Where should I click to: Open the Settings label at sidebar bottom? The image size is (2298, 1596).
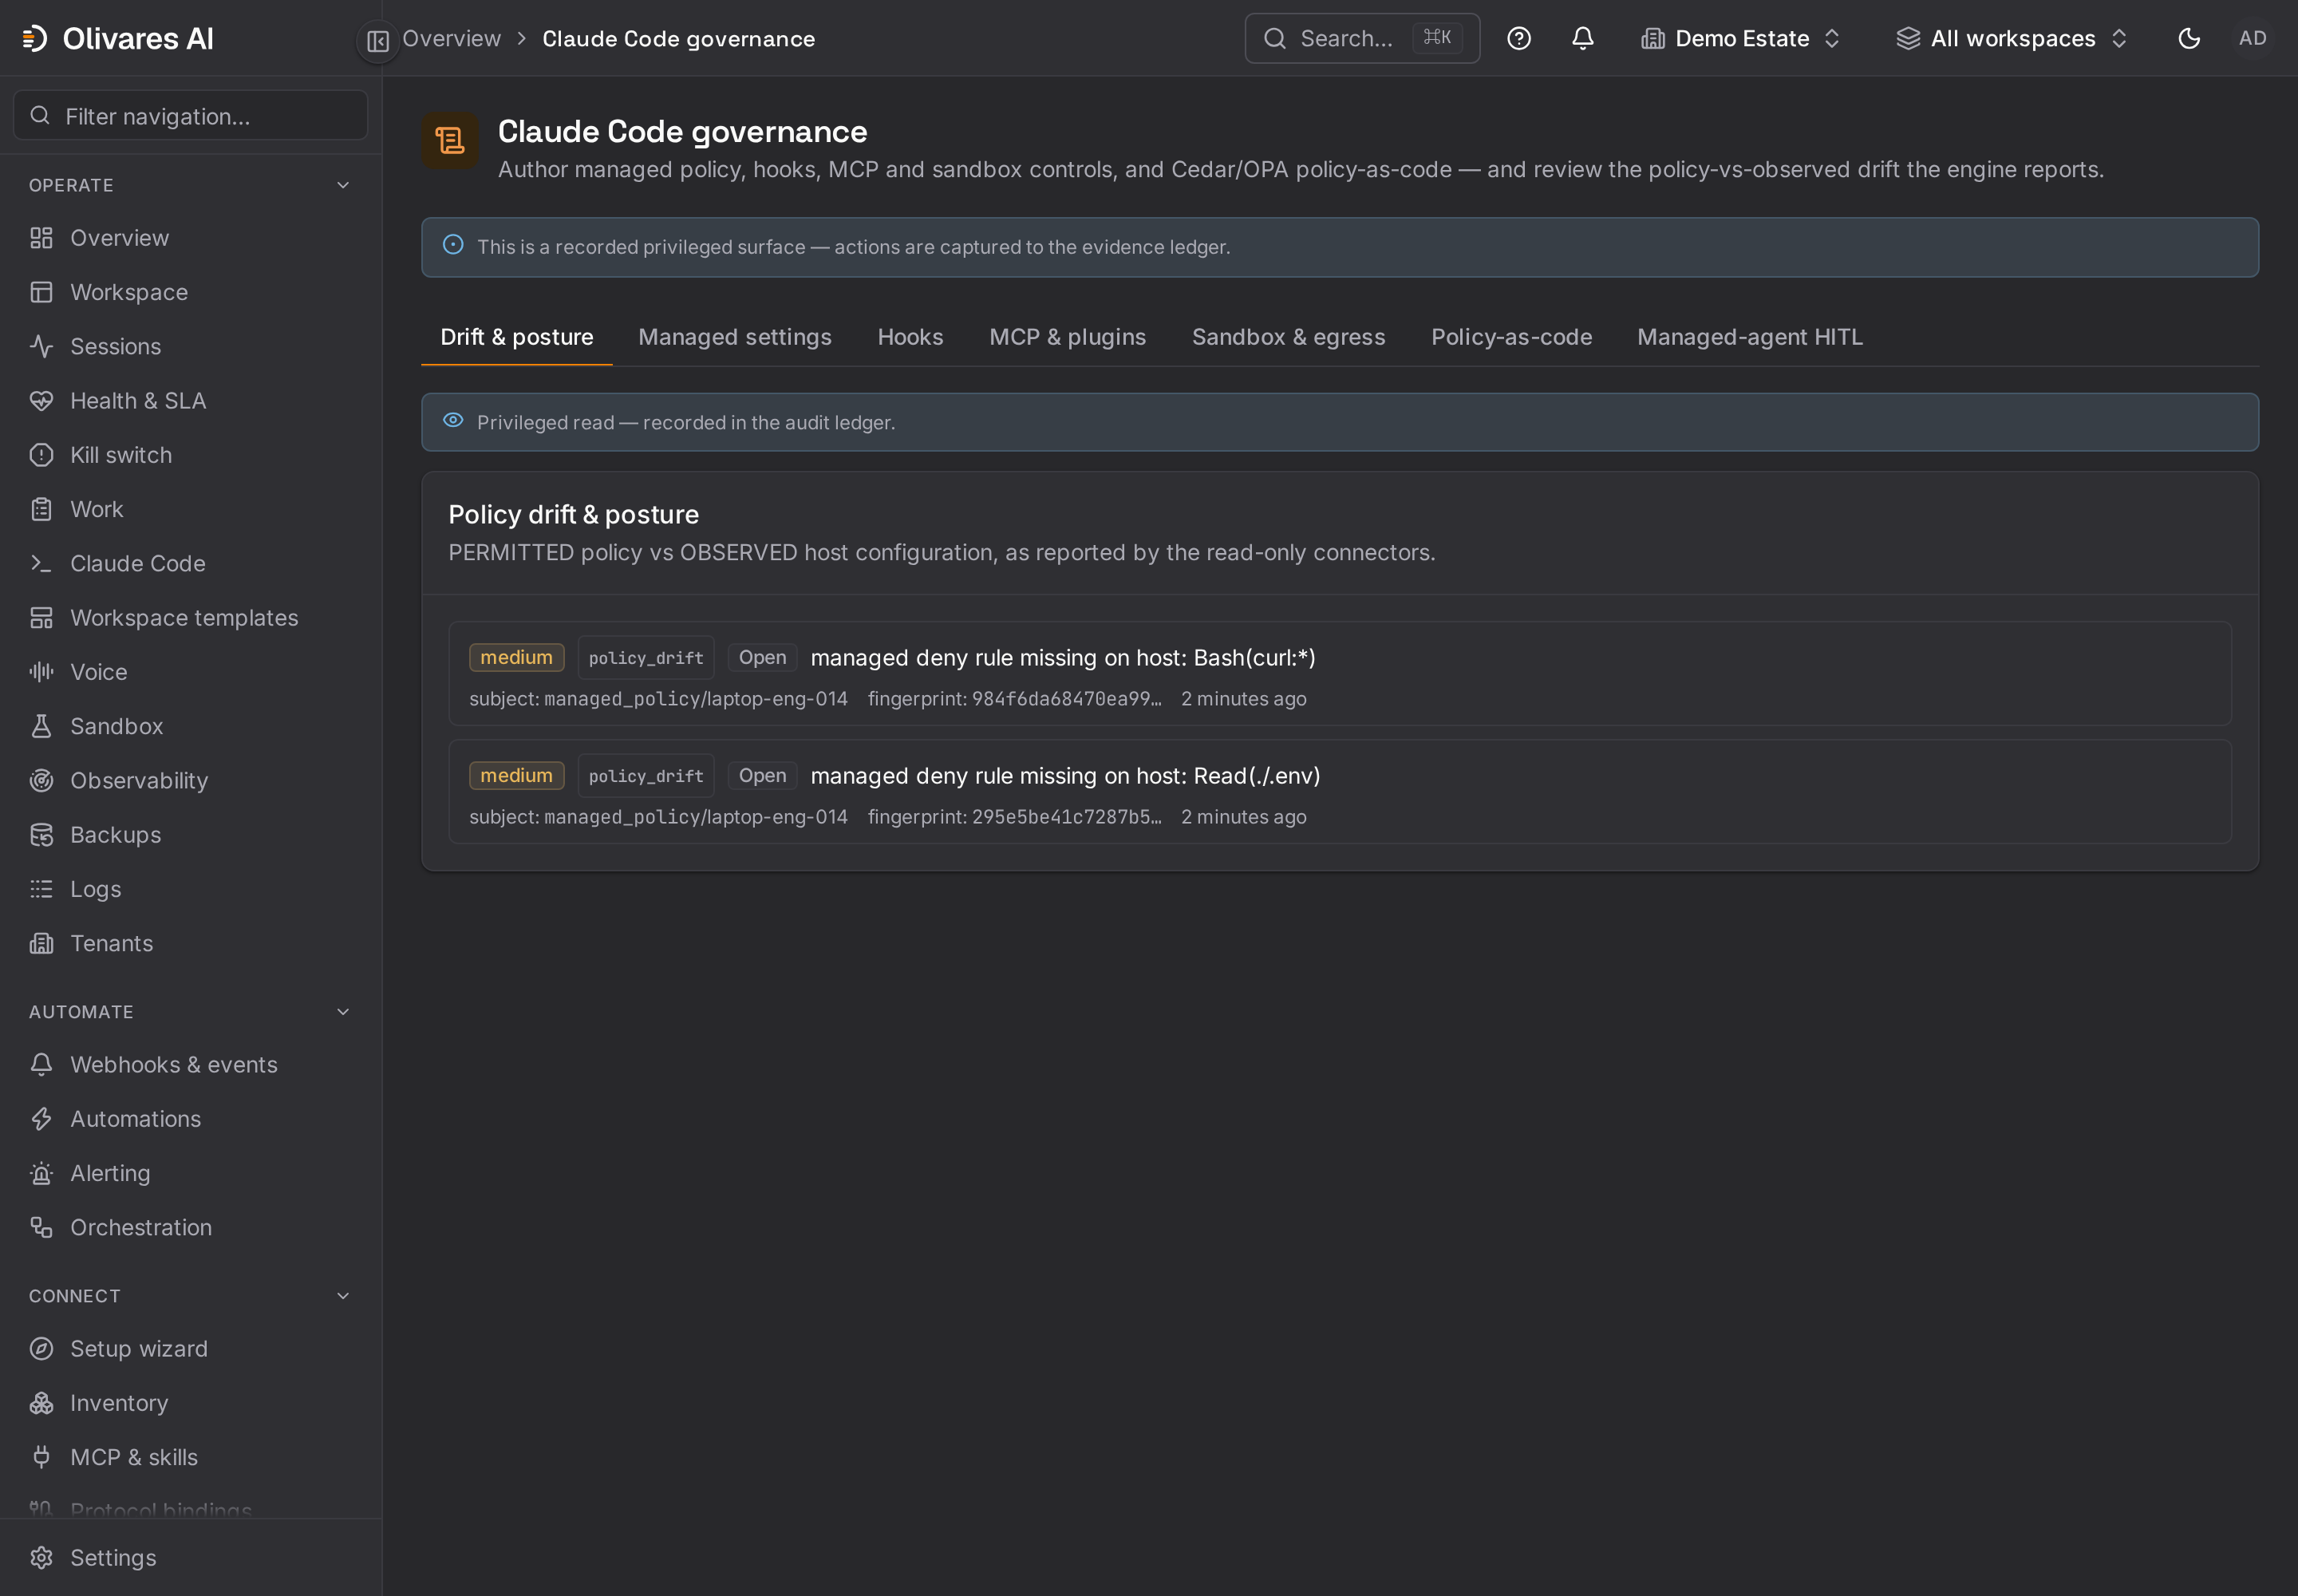point(113,1557)
